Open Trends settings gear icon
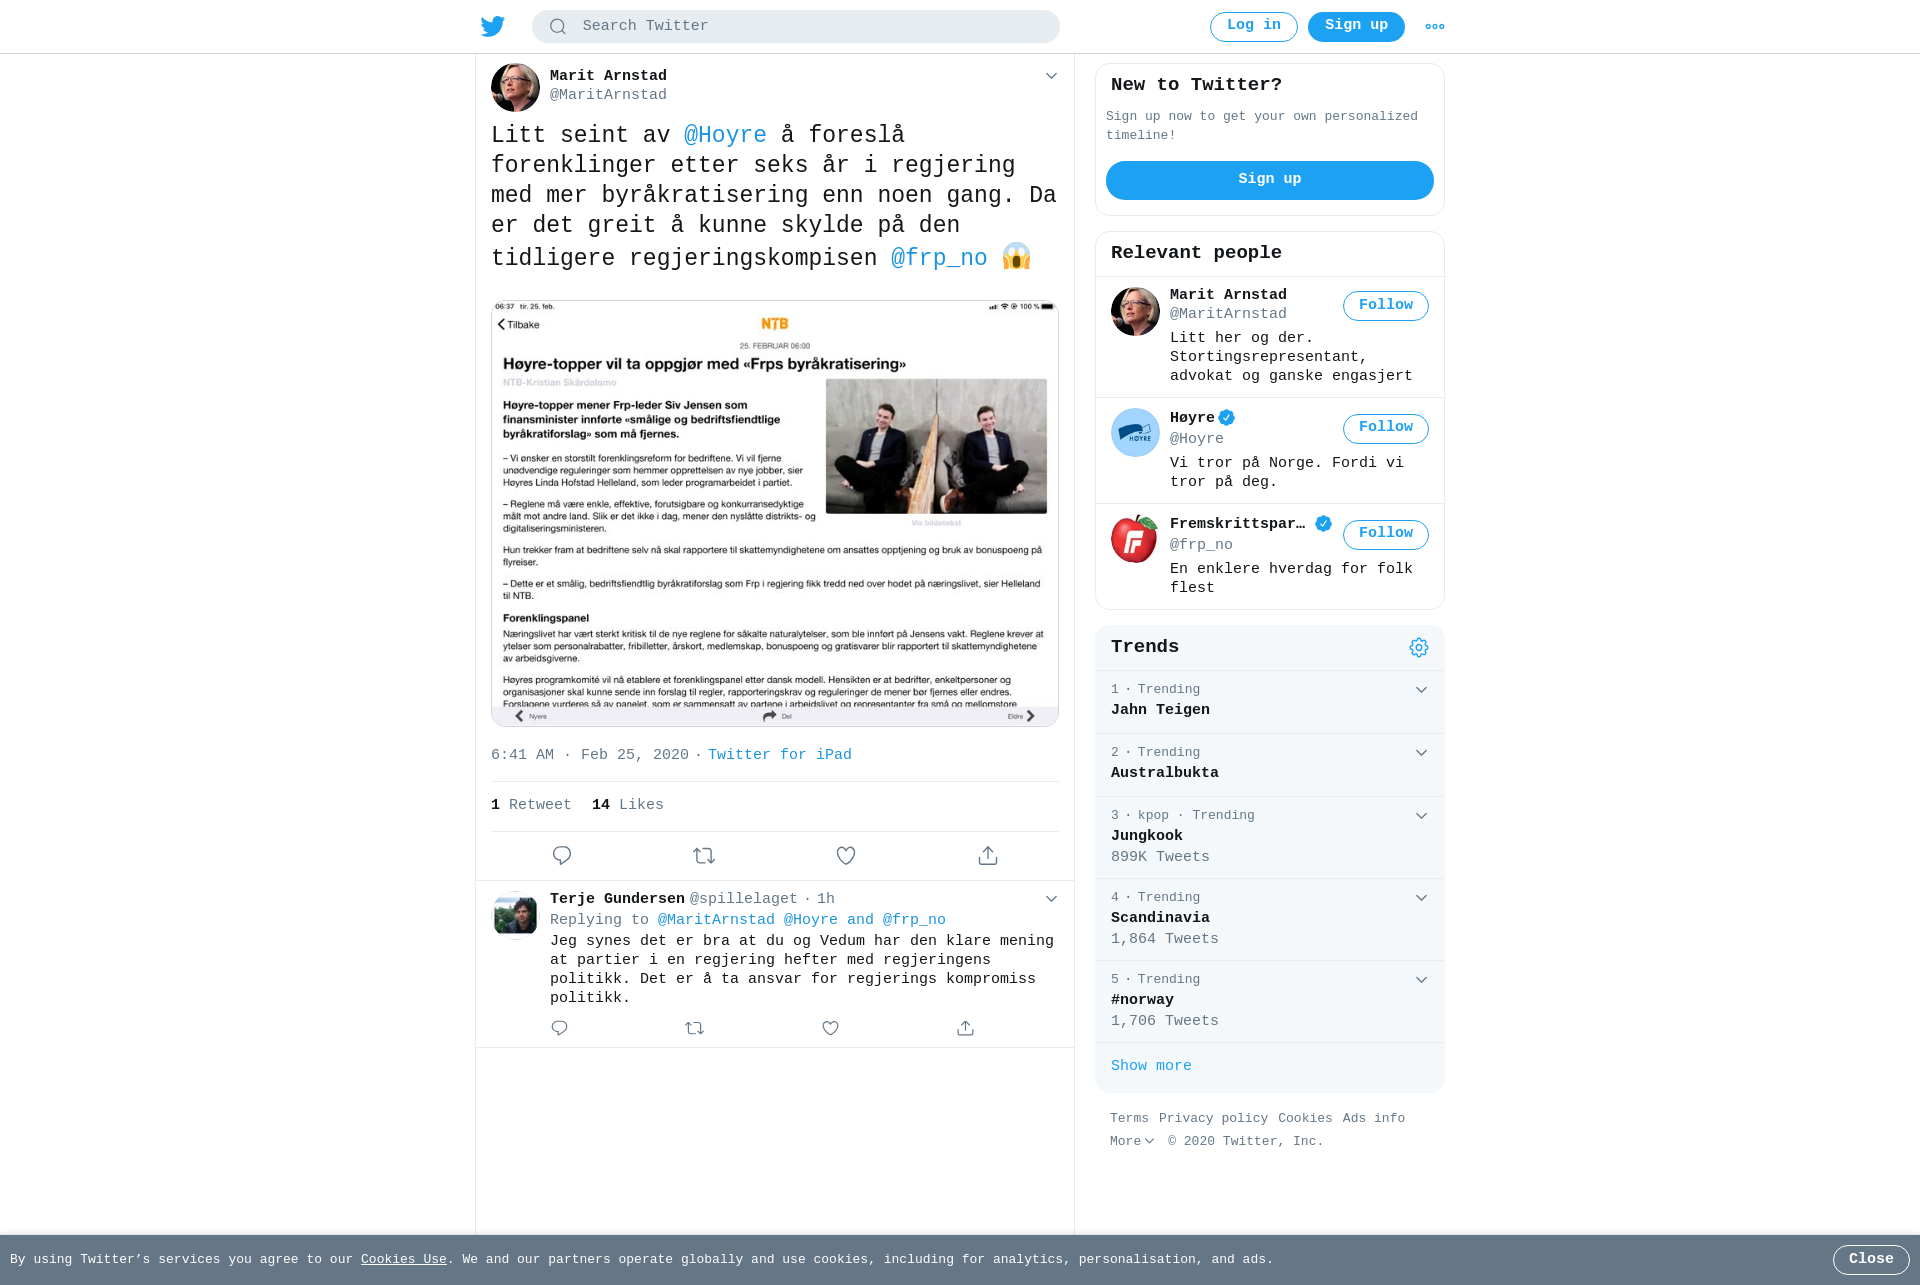1920x1285 pixels. [1419, 648]
